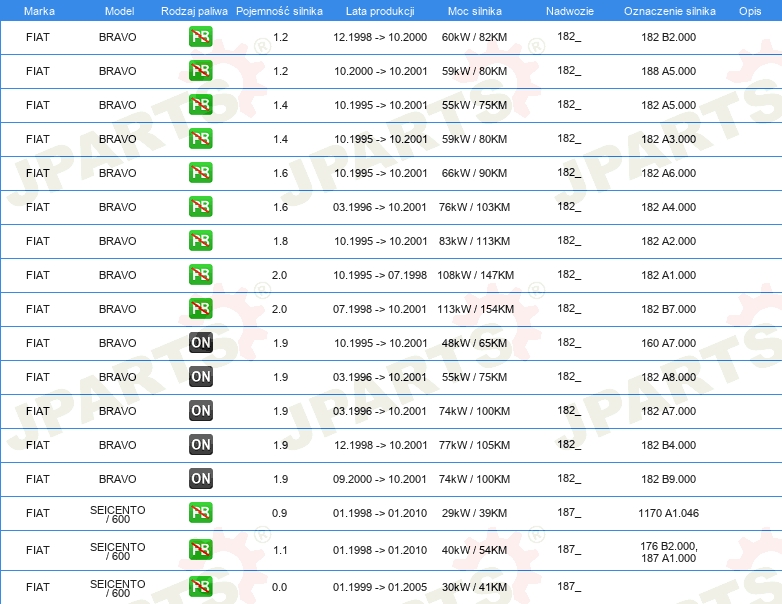The image size is (782, 604).
Task: Click the petrol icon in the 182 B2.000 row
Action: (200, 37)
